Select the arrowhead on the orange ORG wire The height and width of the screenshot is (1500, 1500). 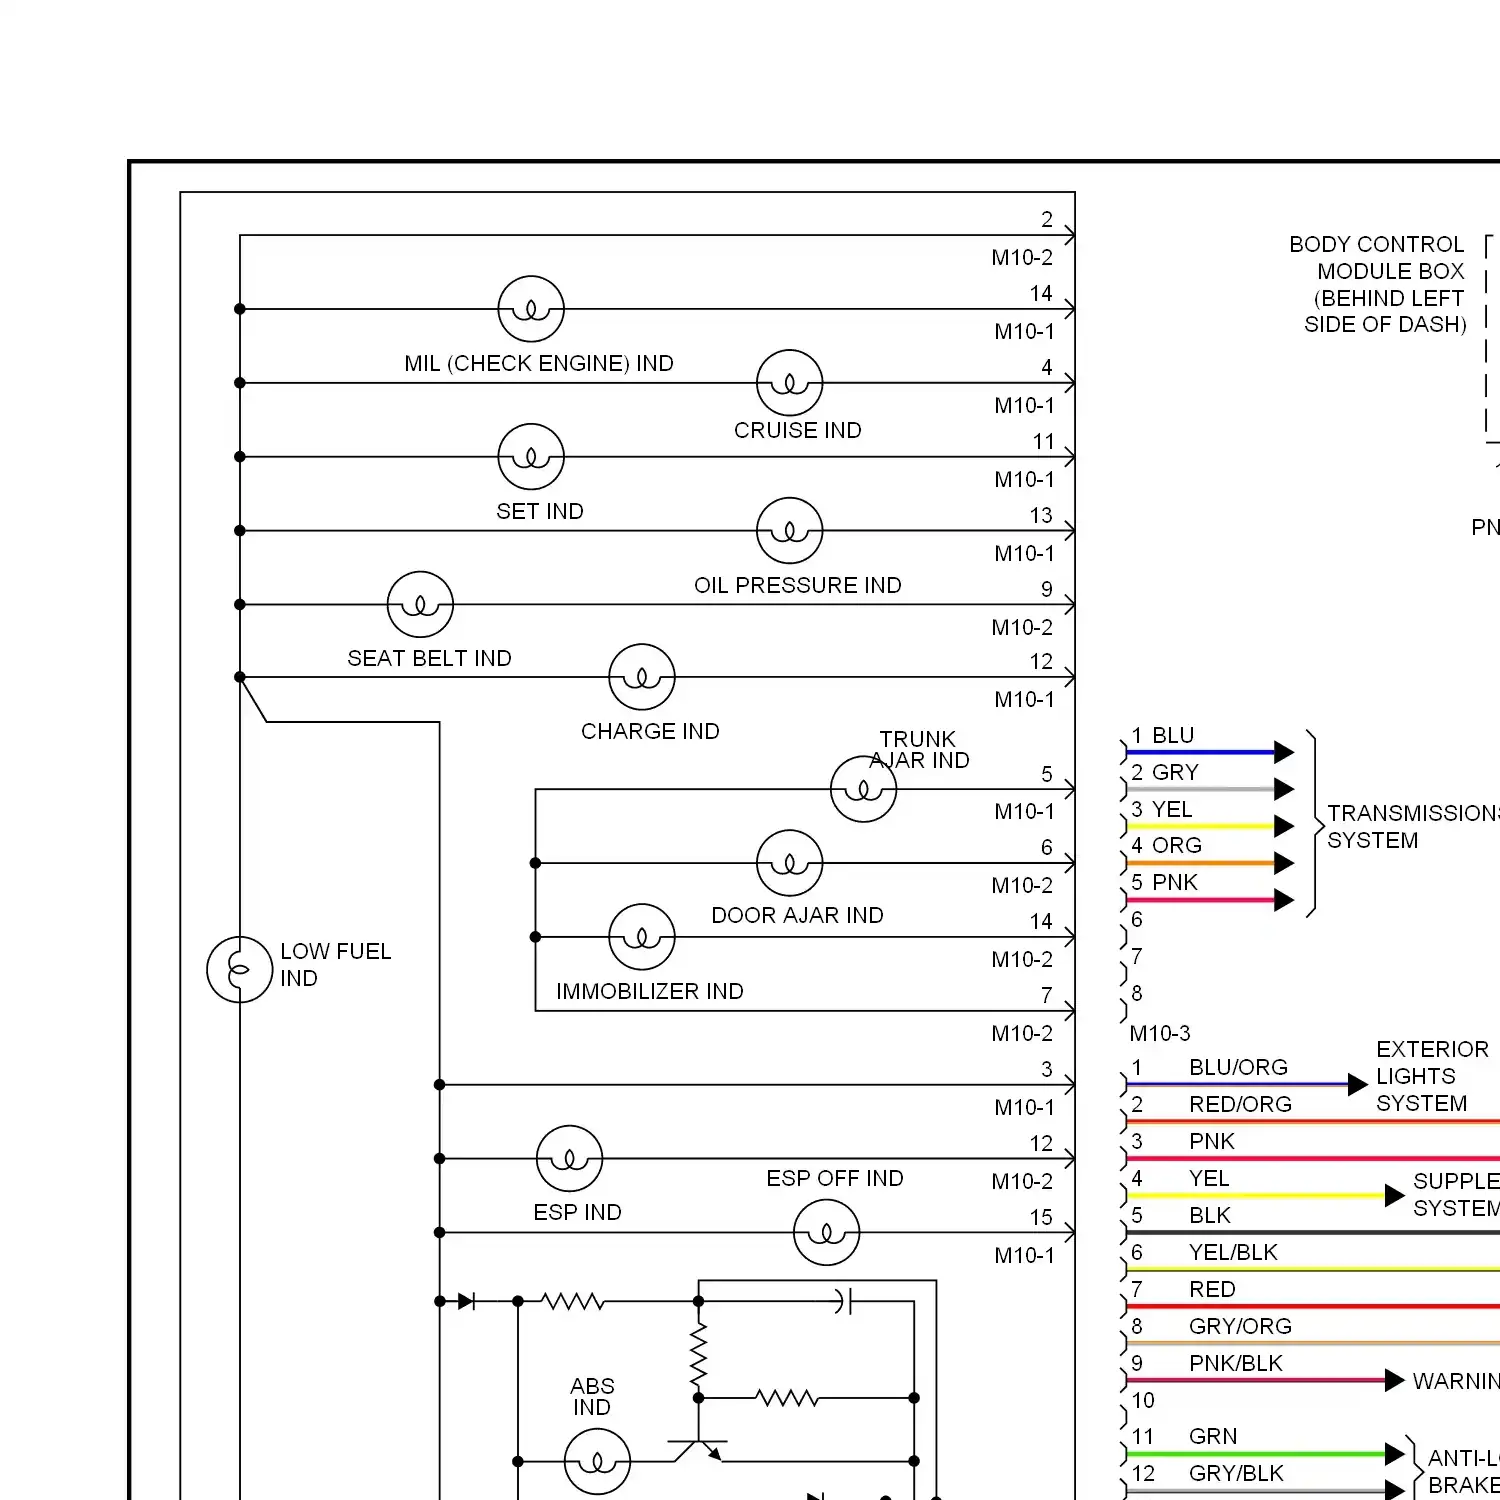coord(1285,863)
